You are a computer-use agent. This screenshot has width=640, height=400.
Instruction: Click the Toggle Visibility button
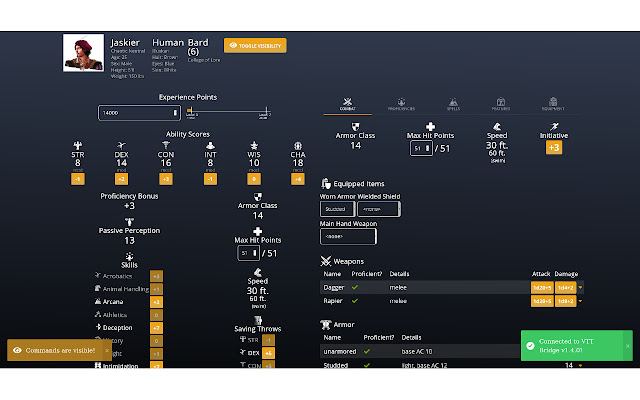coord(255,45)
